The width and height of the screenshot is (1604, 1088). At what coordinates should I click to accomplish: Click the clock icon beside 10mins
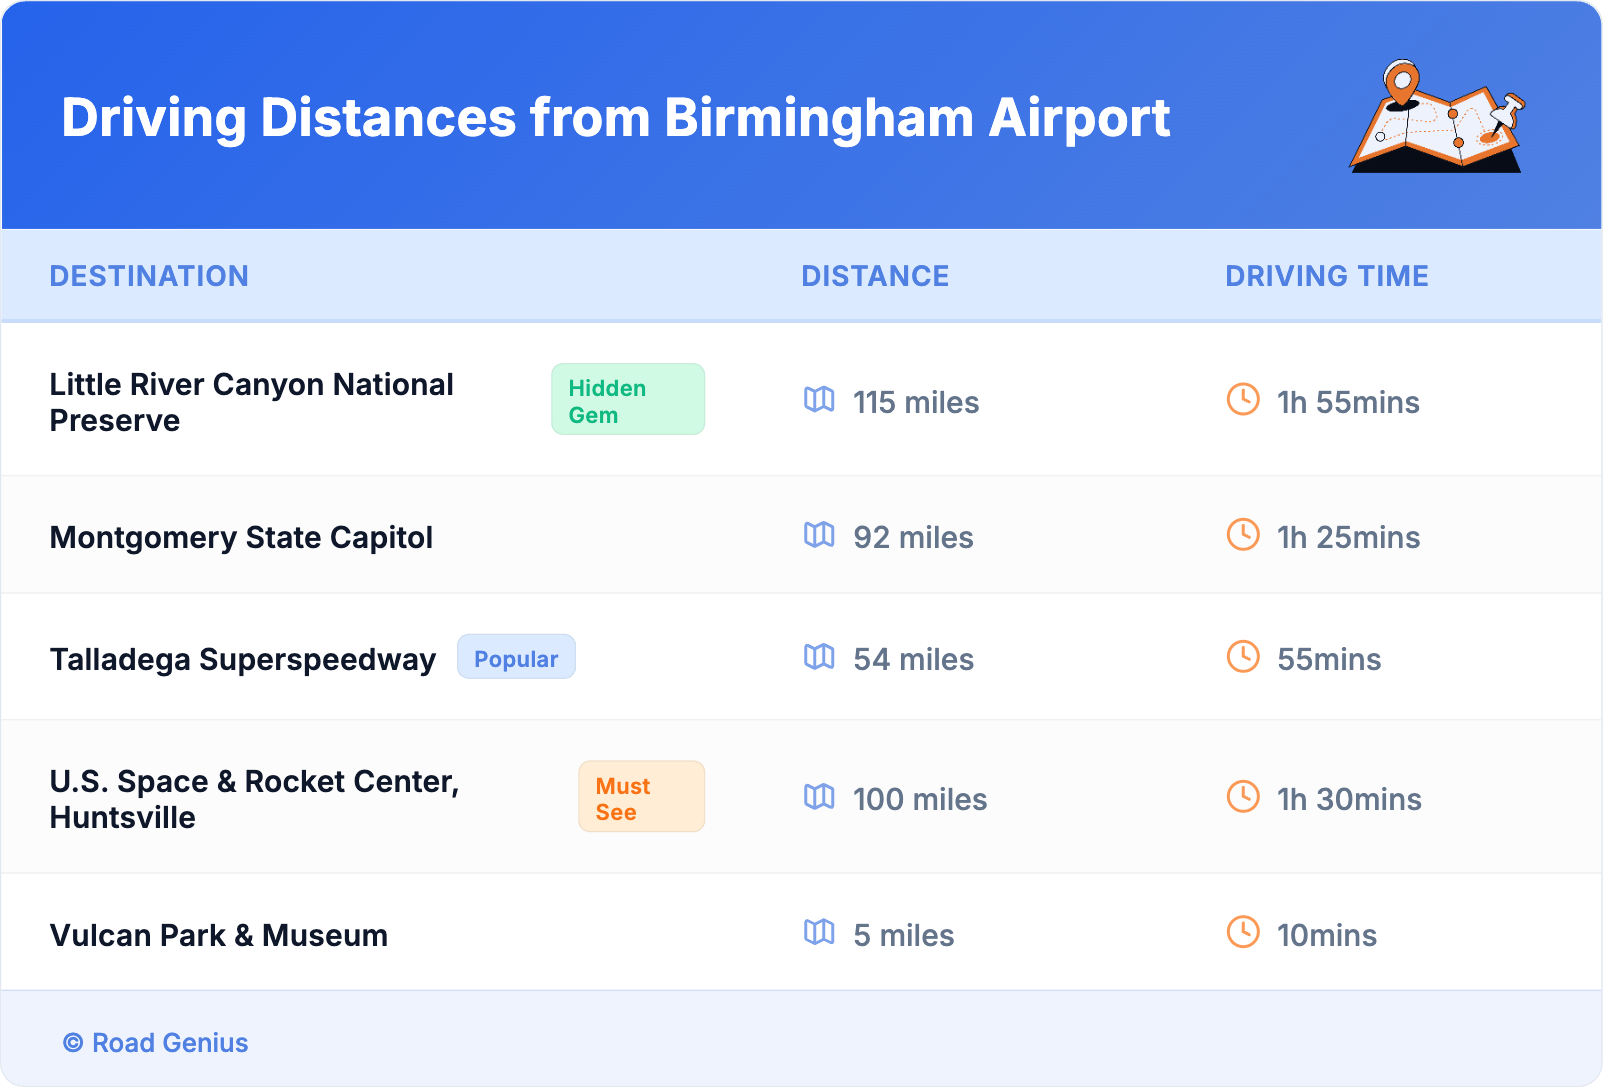click(x=1243, y=933)
